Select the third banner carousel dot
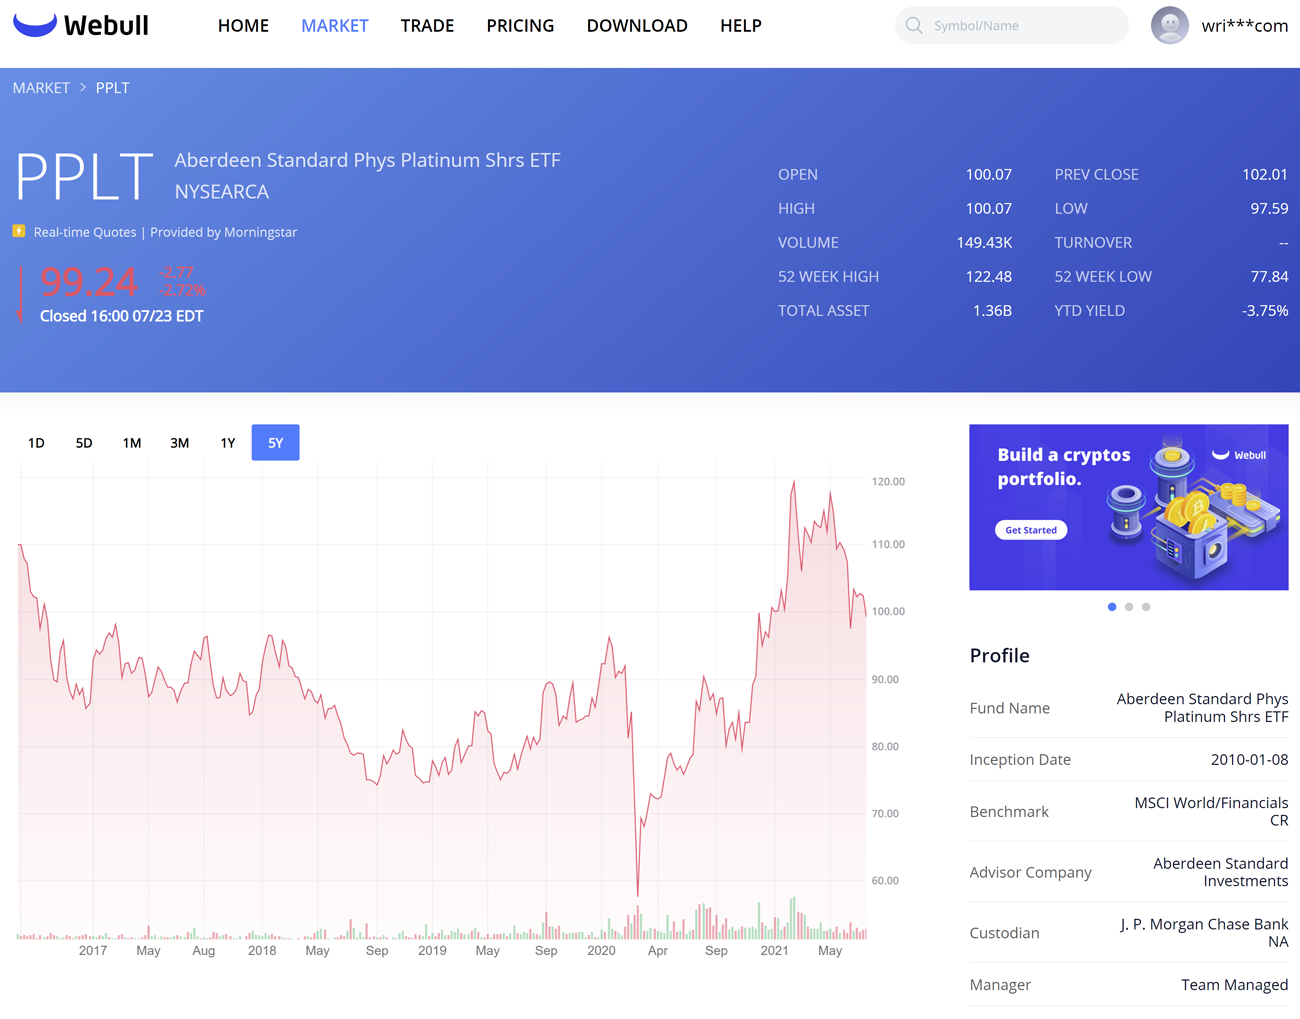Image resolution: width=1300 pixels, height=1019 pixels. 1146,607
